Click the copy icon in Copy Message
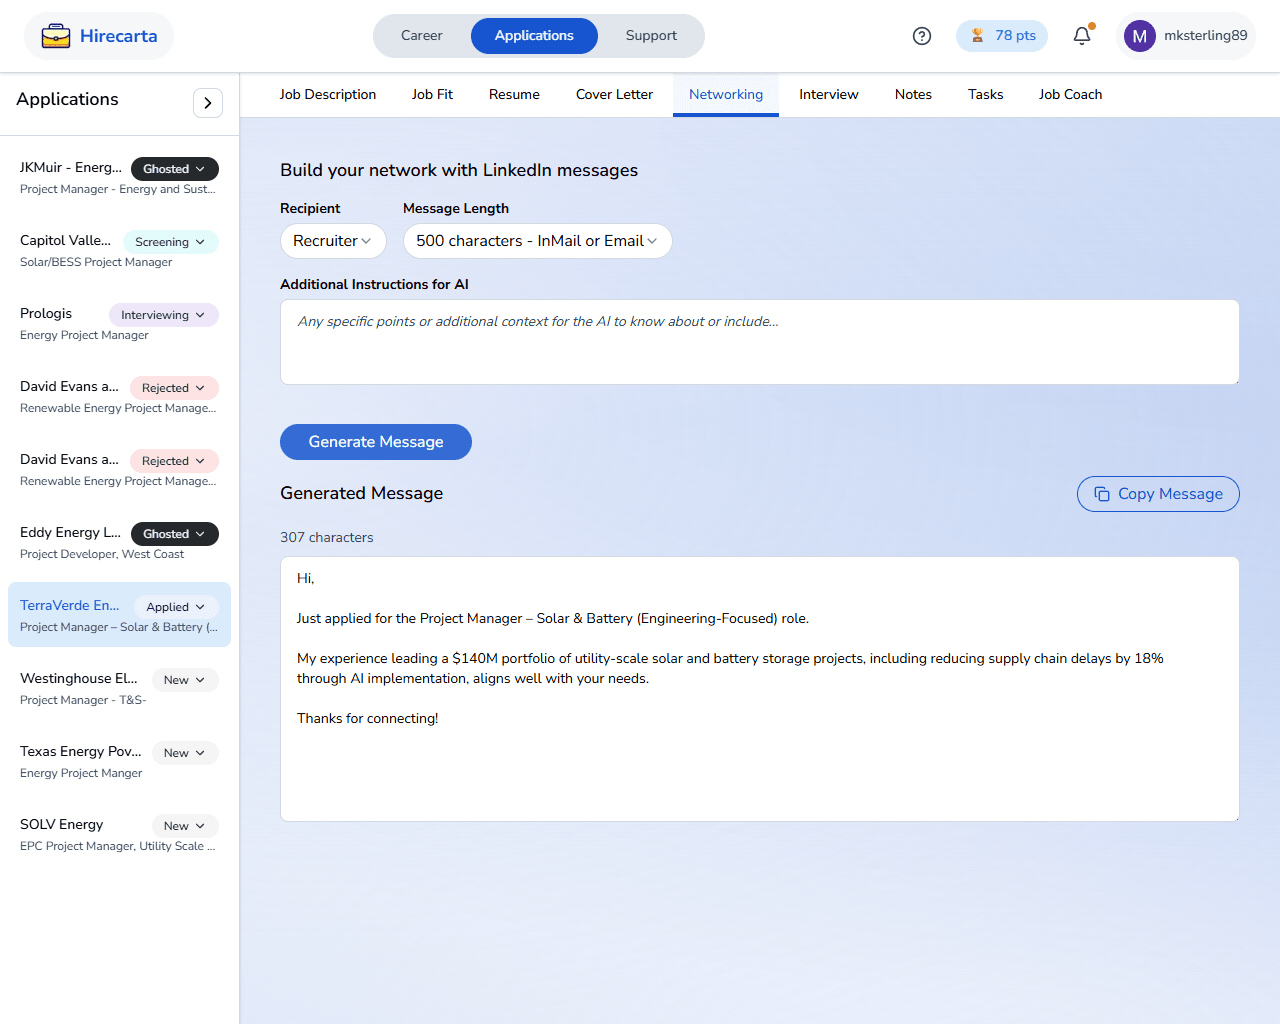The image size is (1280, 1024). (1102, 494)
